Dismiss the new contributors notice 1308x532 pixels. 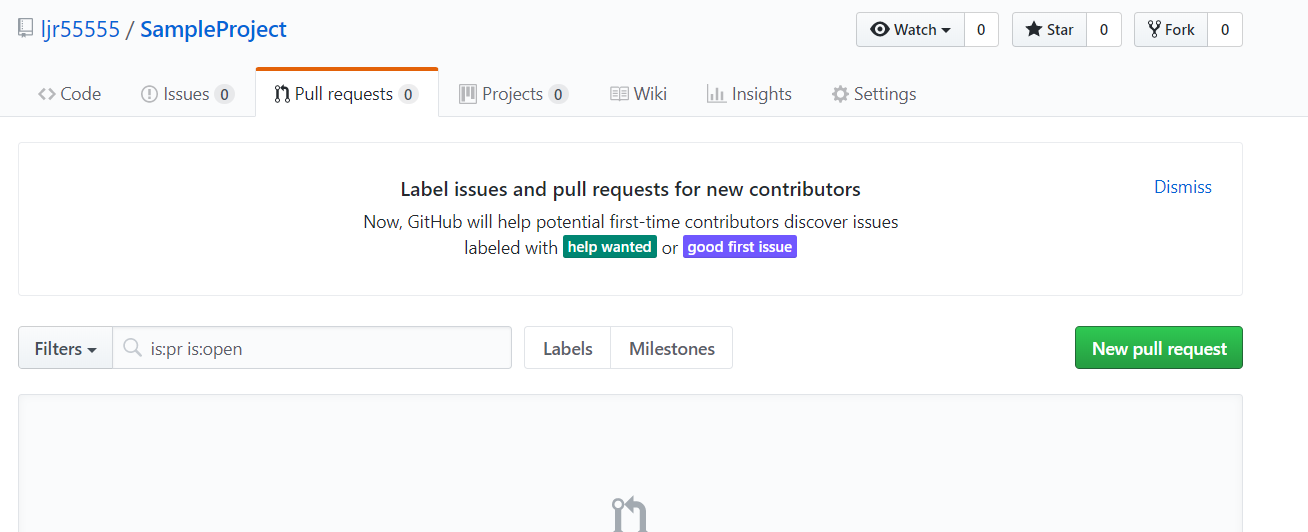(1183, 187)
